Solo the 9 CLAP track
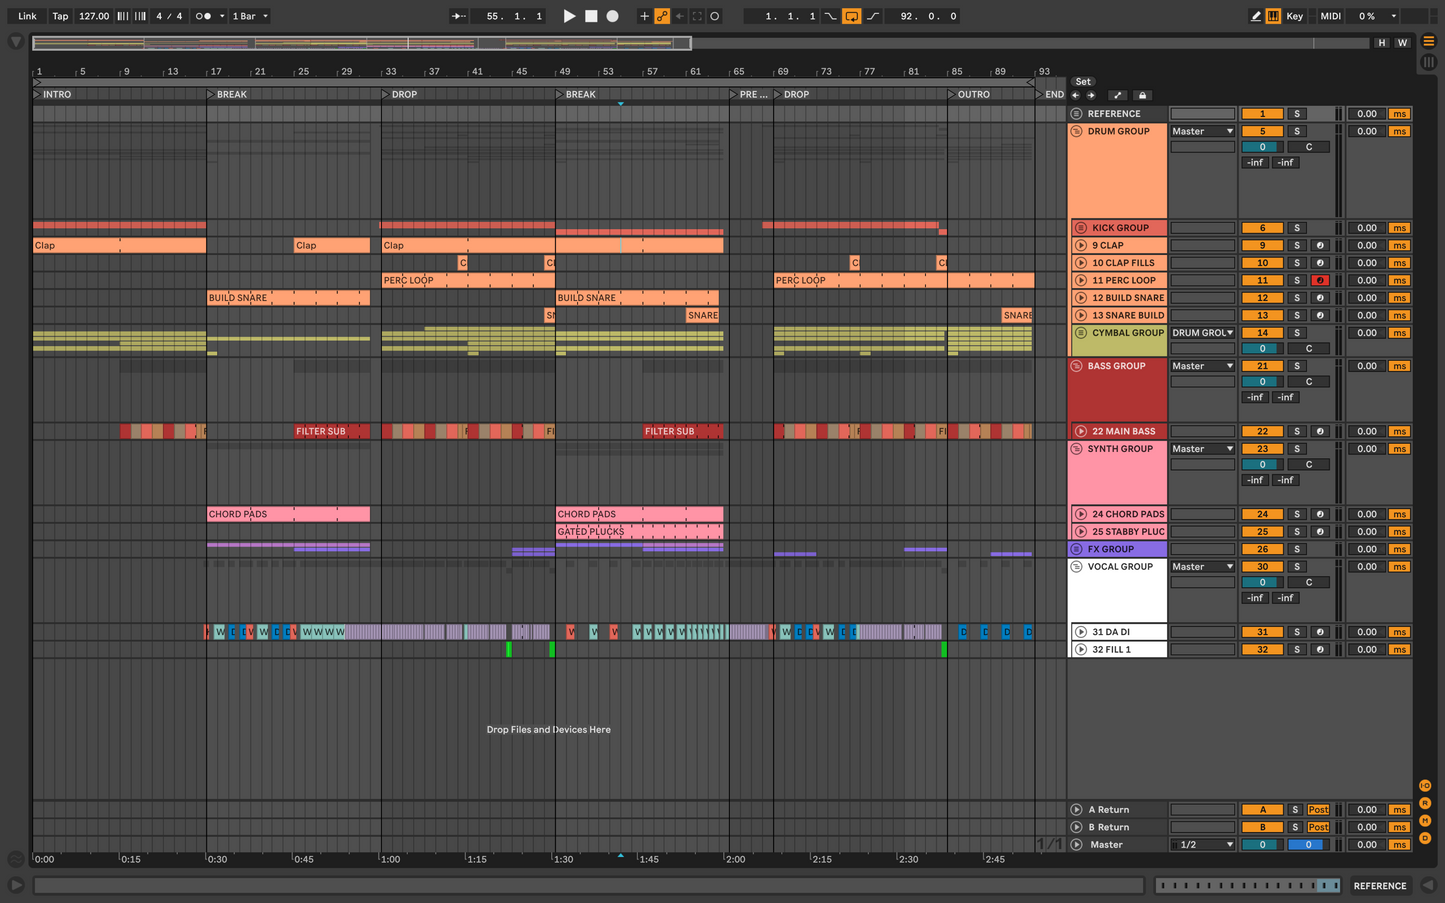The height and width of the screenshot is (903, 1445). pyautogui.click(x=1296, y=245)
